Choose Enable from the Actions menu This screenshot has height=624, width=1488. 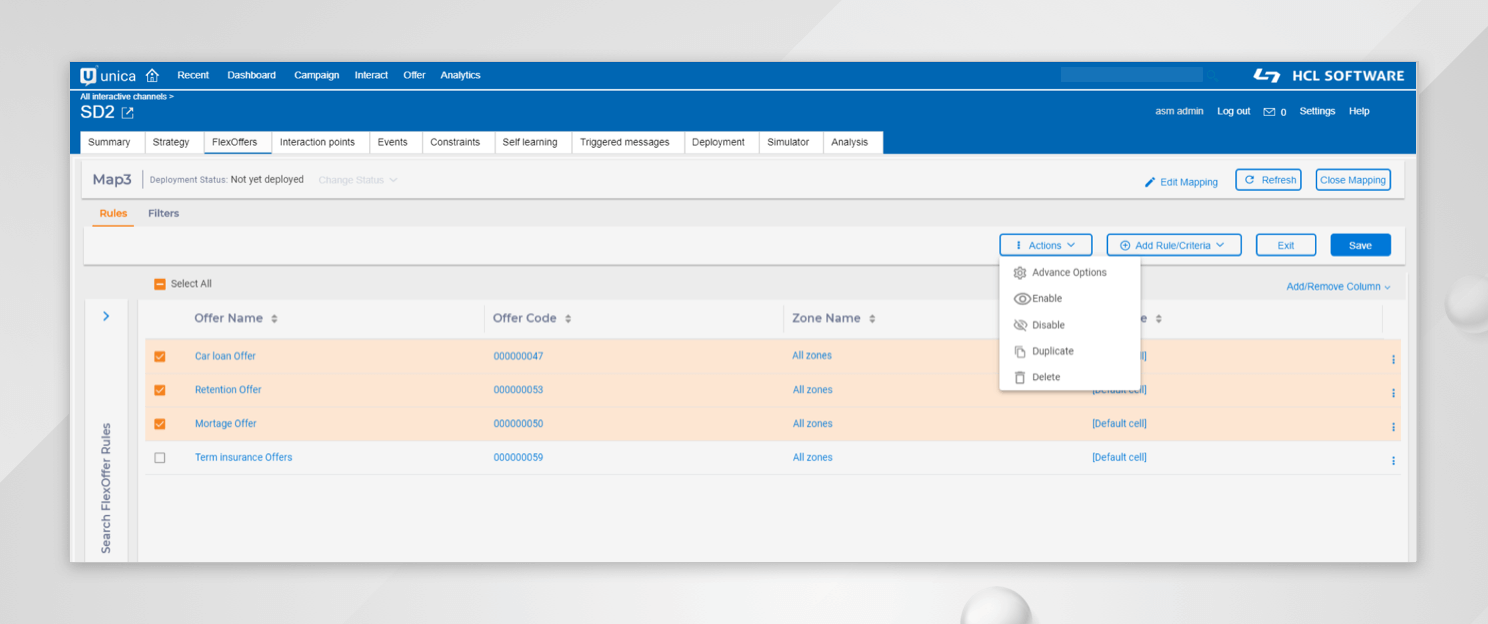1046,299
